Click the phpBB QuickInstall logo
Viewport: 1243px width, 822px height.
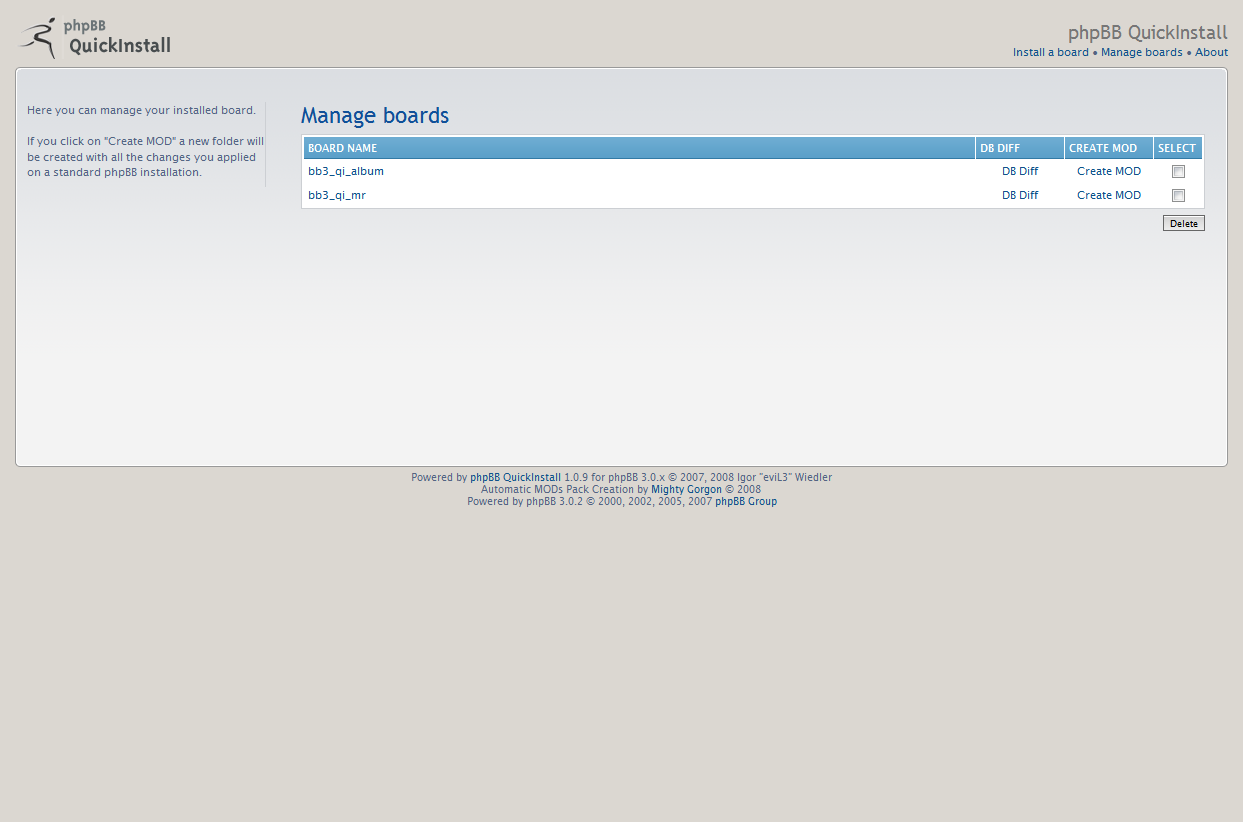click(x=94, y=38)
